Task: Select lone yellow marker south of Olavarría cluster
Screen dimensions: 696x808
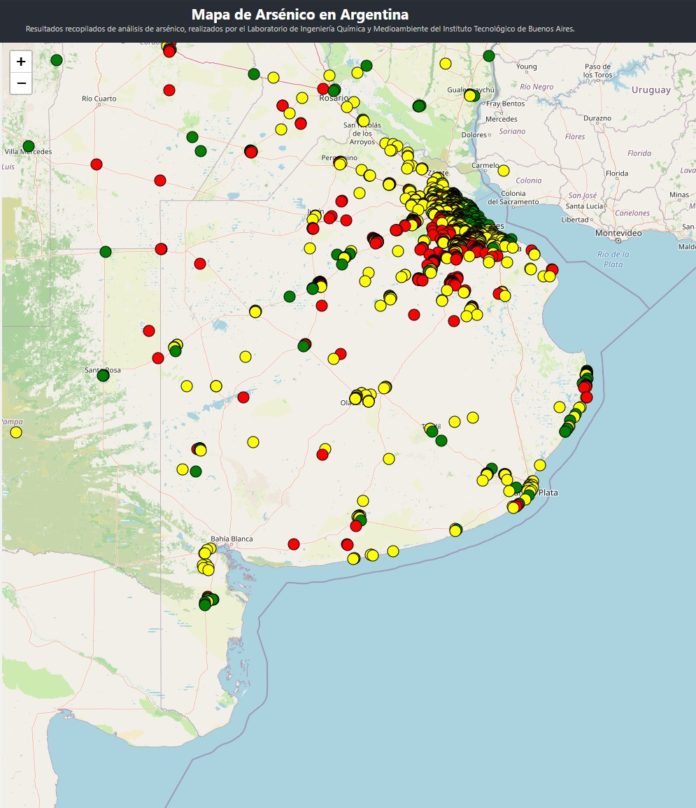Action: pyautogui.click(x=389, y=459)
